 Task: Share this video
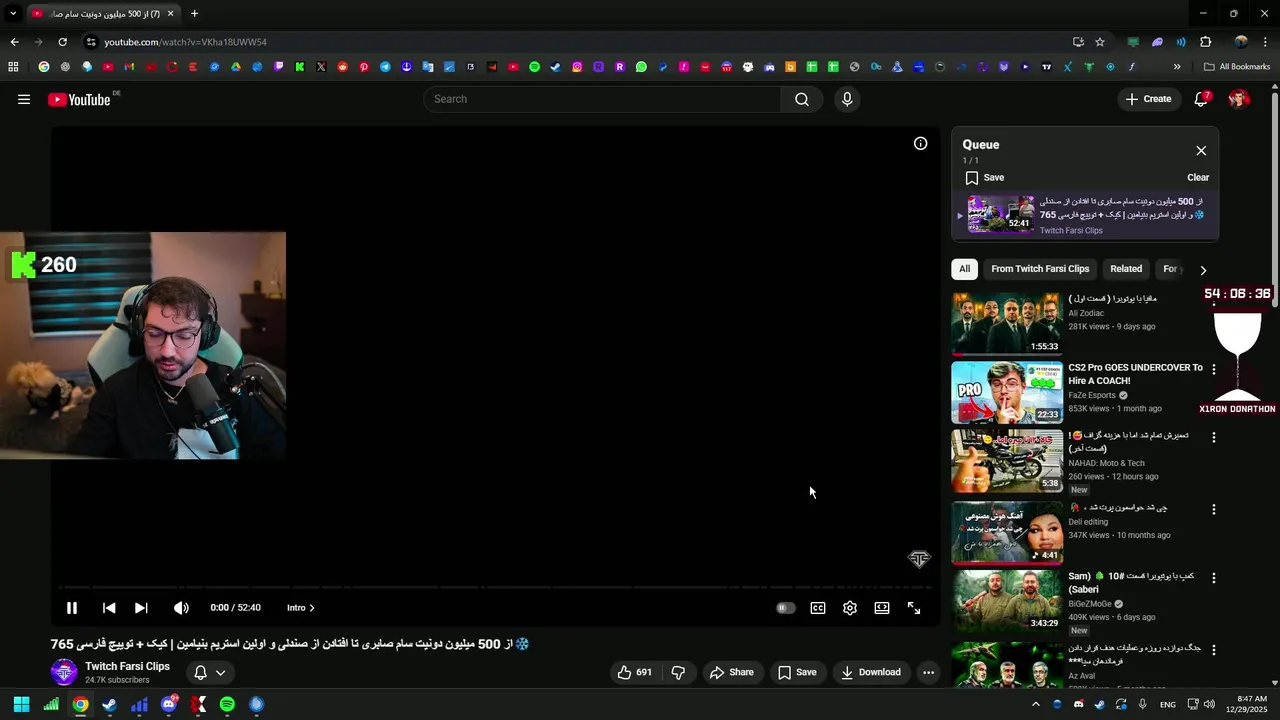[x=731, y=672]
